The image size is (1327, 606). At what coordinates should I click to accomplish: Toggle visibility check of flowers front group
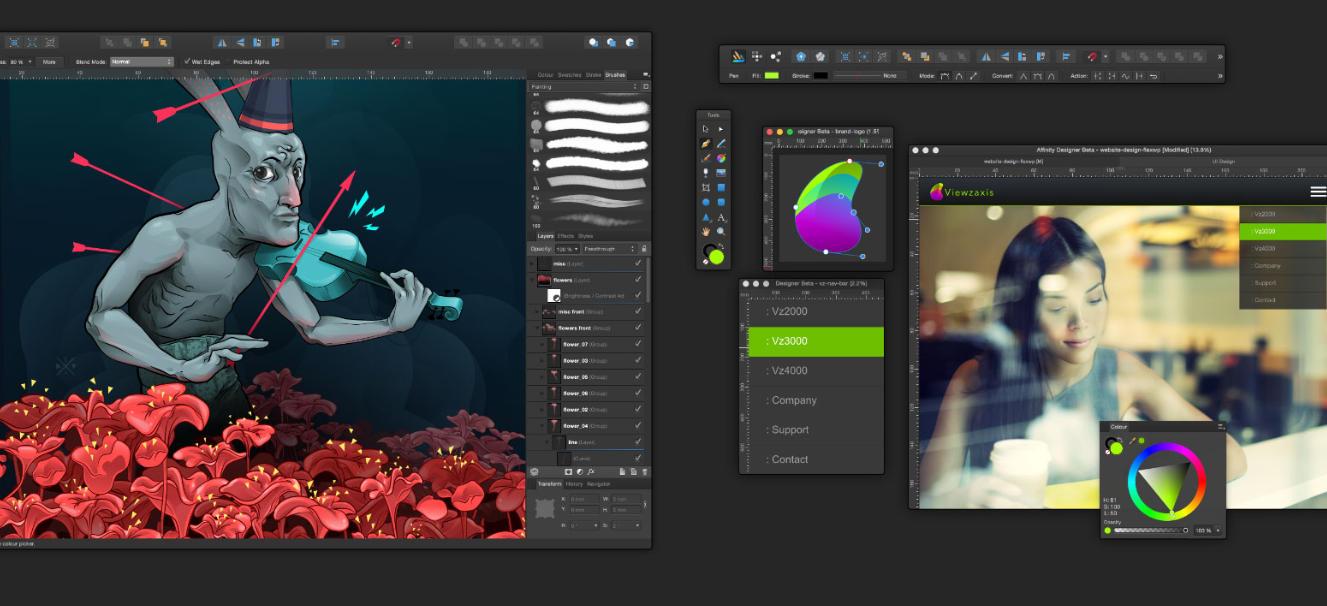coord(638,327)
